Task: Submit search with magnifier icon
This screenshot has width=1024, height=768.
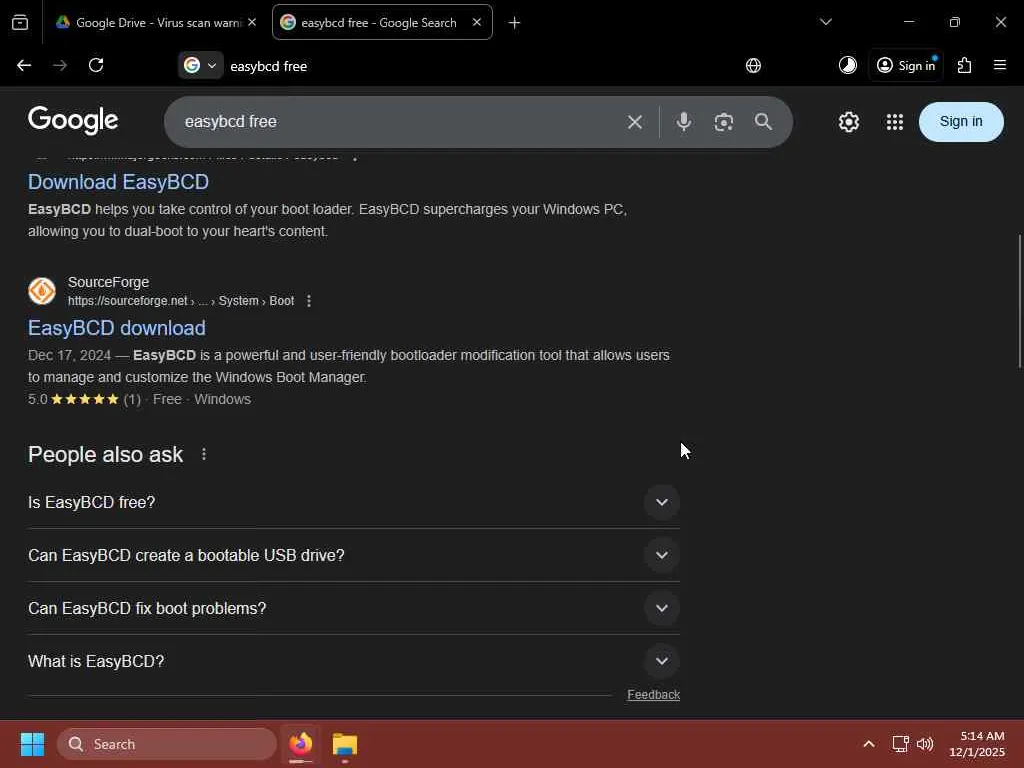Action: tap(763, 121)
